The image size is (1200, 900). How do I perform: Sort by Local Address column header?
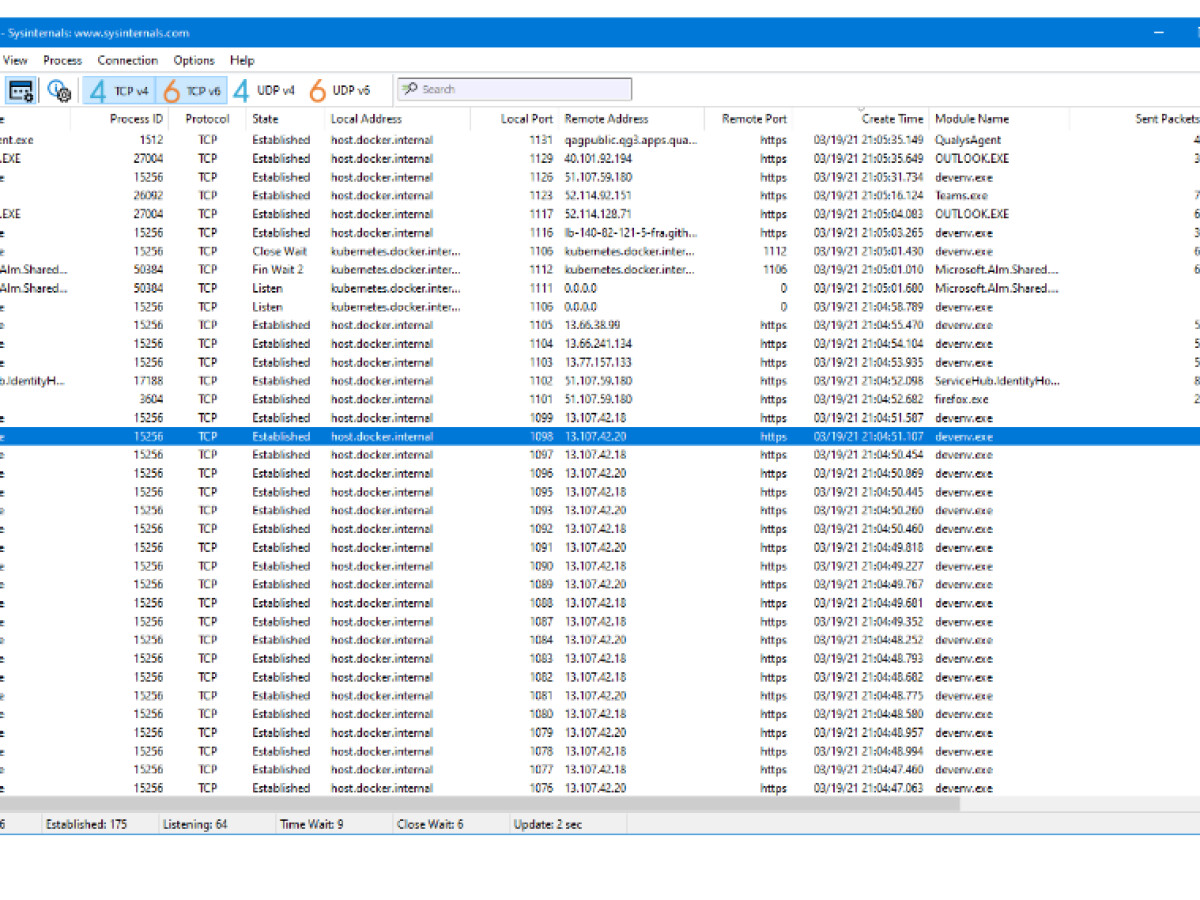coord(366,119)
